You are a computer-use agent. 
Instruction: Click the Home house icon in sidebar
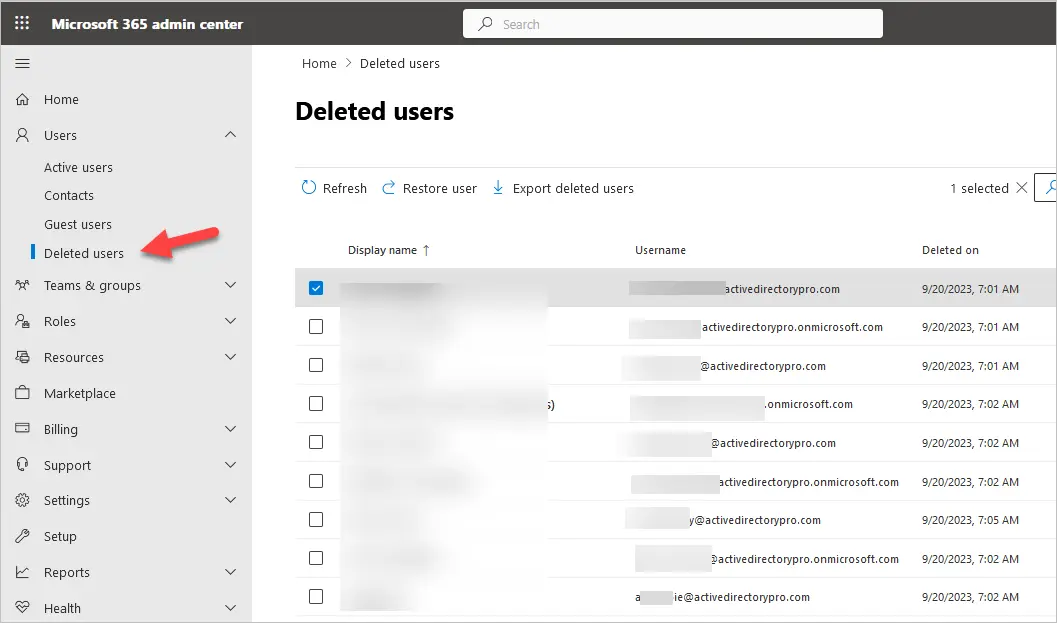(22, 100)
